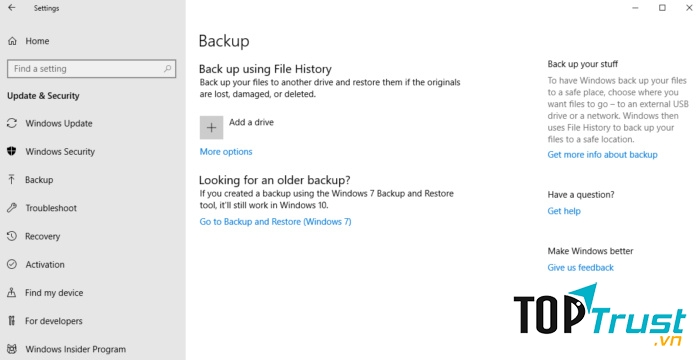Click the Find a setting search box
This screenshot has height=360, width=700.
coord(92,69)
